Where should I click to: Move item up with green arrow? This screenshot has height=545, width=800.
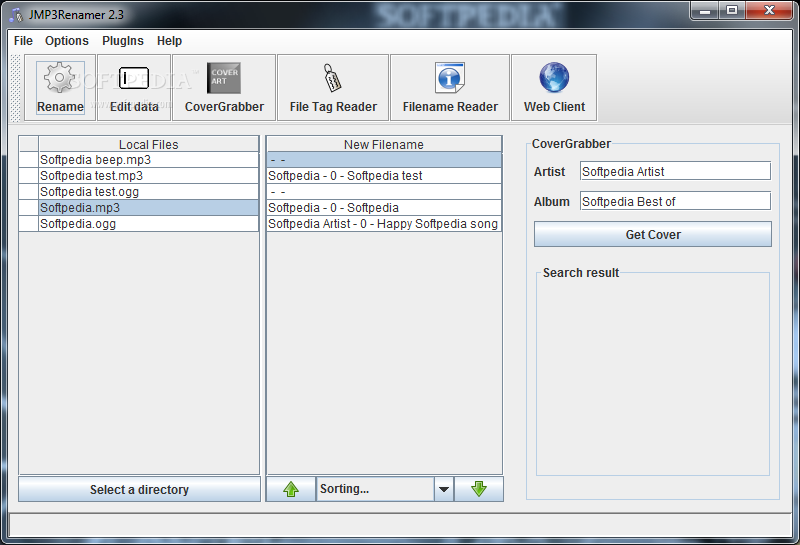(x=291, y=489)
